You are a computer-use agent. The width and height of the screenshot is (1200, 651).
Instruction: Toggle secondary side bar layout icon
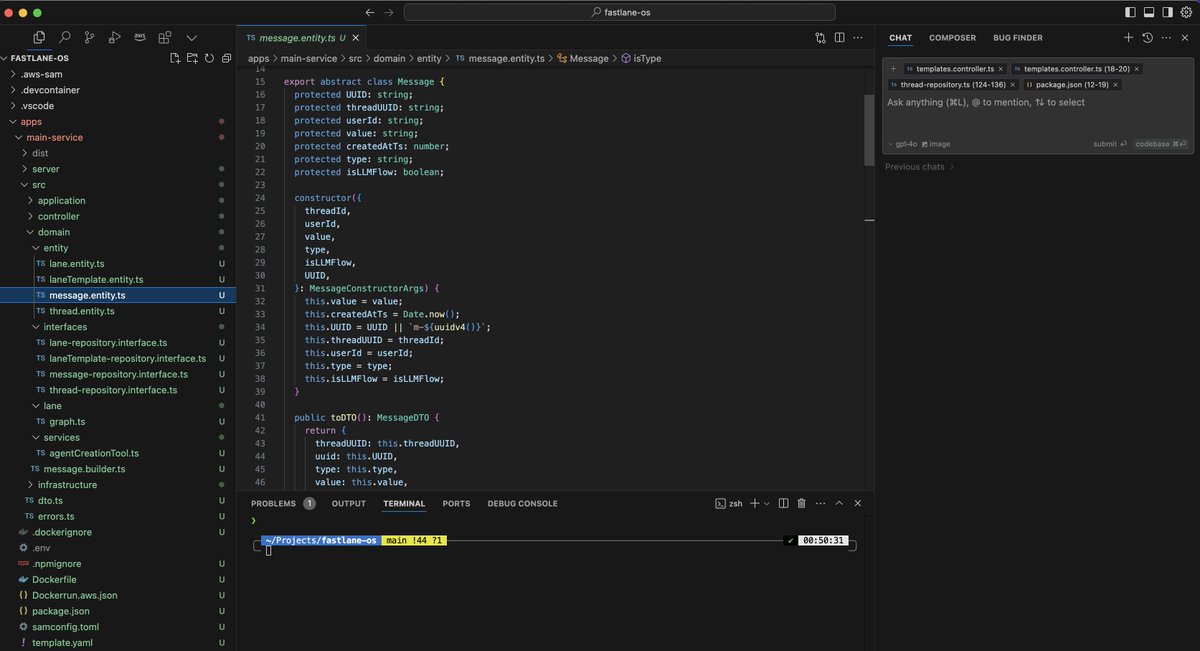point(1167,12)
